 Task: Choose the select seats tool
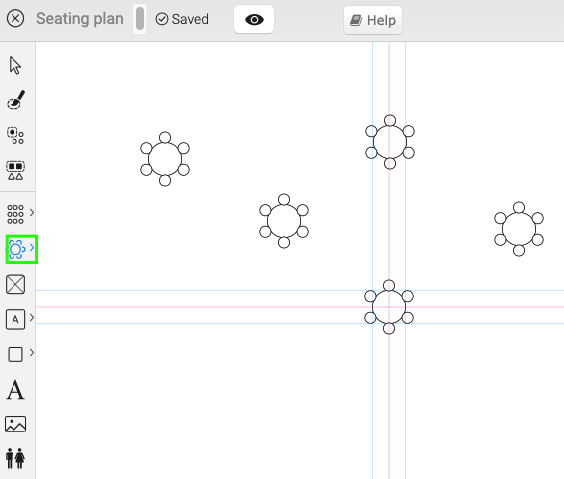tap(15, 136)
